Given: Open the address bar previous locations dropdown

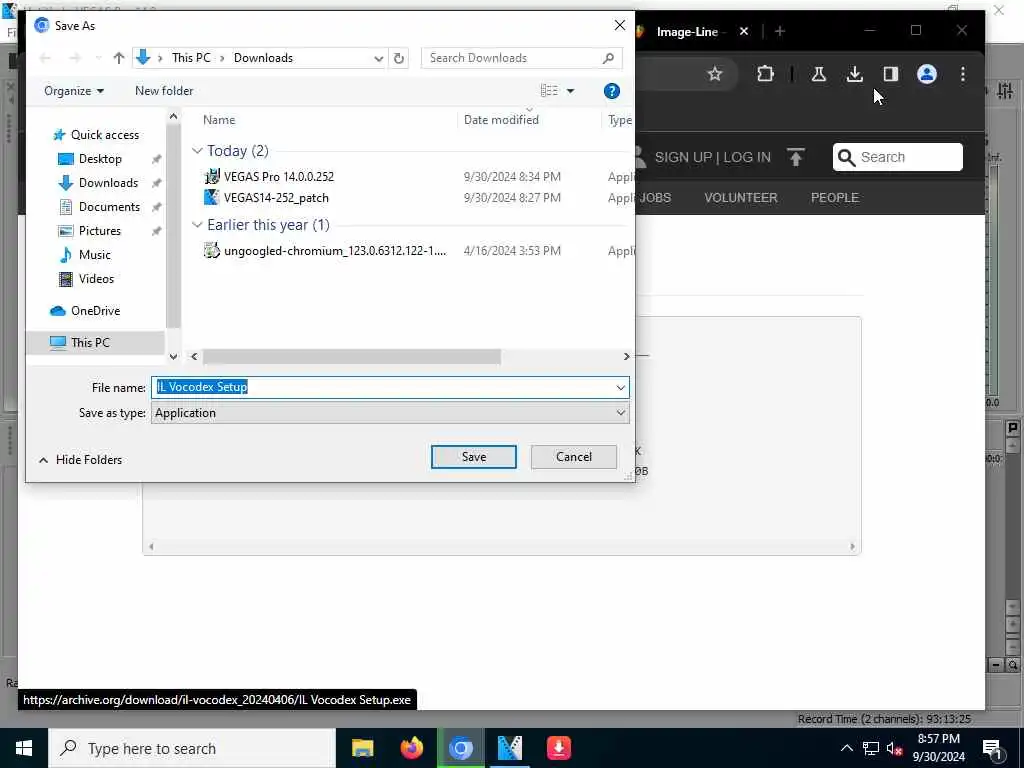Looking at the screenshot, I should [378, 58].
